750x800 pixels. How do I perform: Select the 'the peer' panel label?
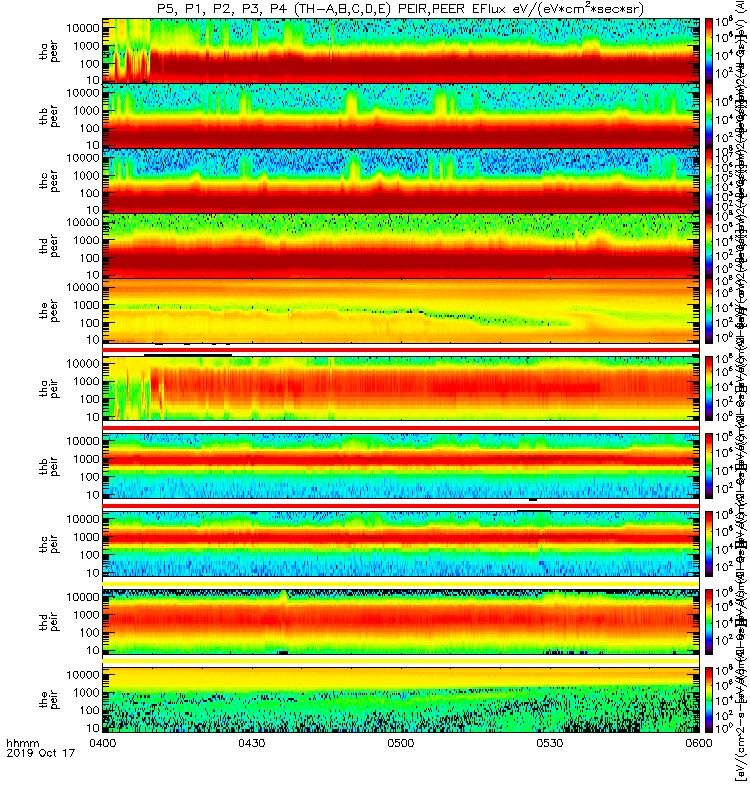pos(49,311)
